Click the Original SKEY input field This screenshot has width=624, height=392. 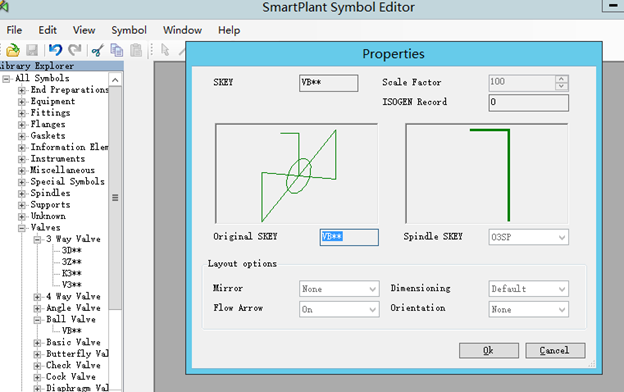click(349, 237)
